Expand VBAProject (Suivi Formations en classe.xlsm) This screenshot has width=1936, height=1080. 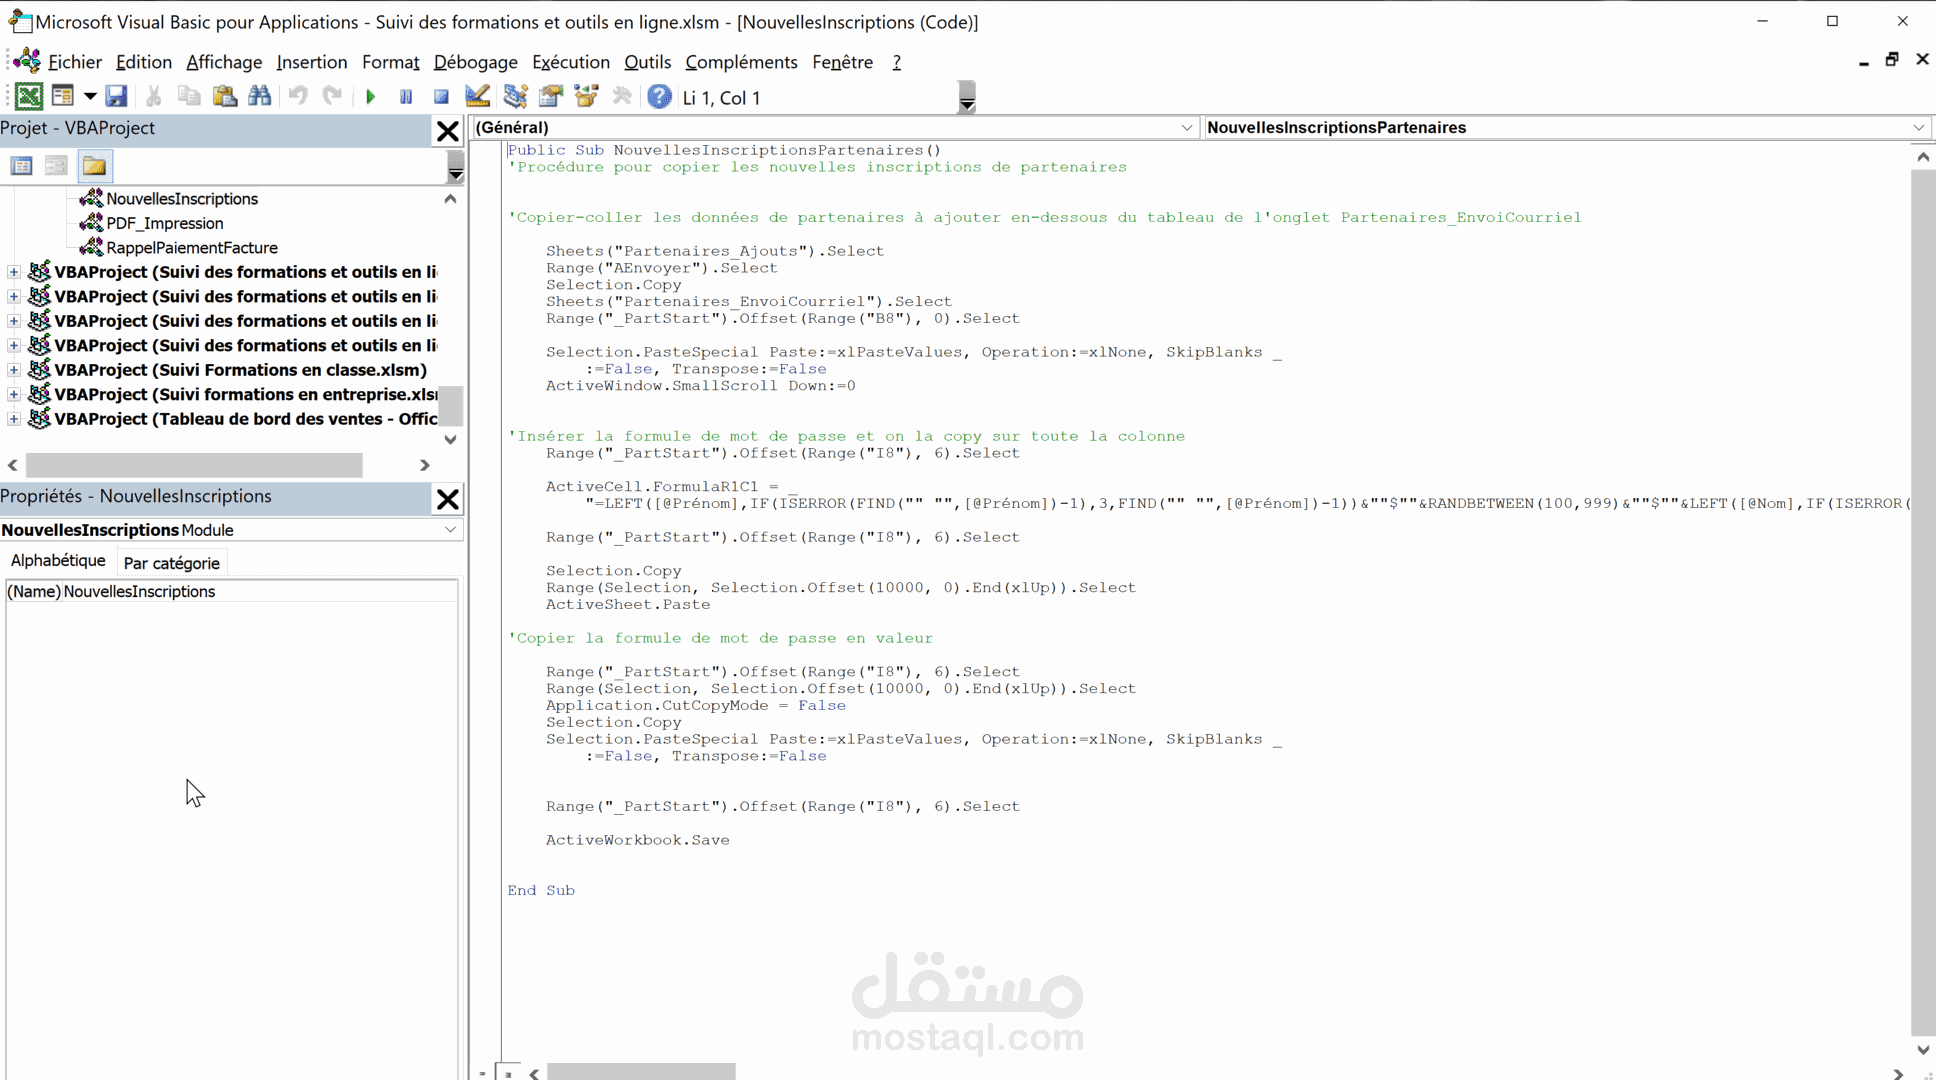[x=14, y=370]
